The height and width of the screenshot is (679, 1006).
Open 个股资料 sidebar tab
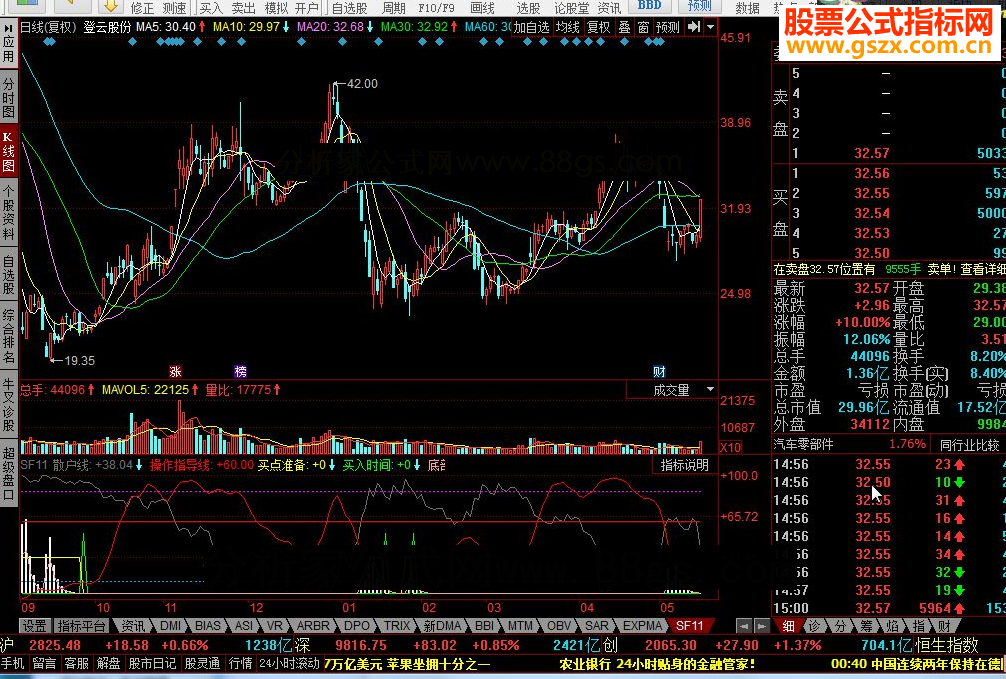pyautogui.click(x=8, y=214)
